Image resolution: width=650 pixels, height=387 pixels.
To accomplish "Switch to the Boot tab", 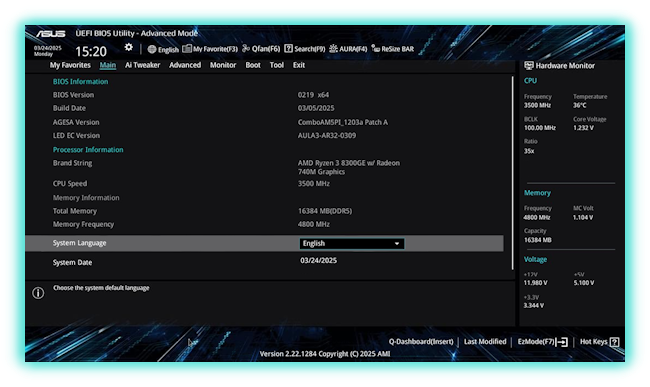I will (253, 65).
